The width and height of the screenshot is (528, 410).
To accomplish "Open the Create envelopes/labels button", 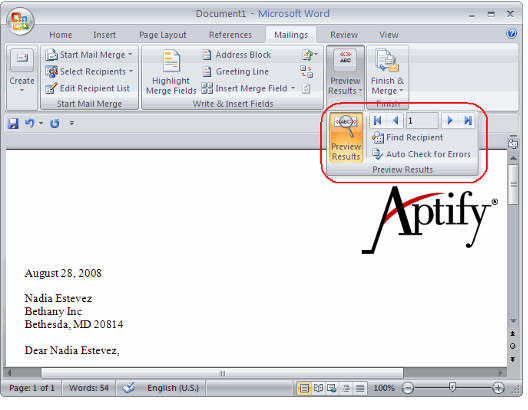I will (22, 71).
